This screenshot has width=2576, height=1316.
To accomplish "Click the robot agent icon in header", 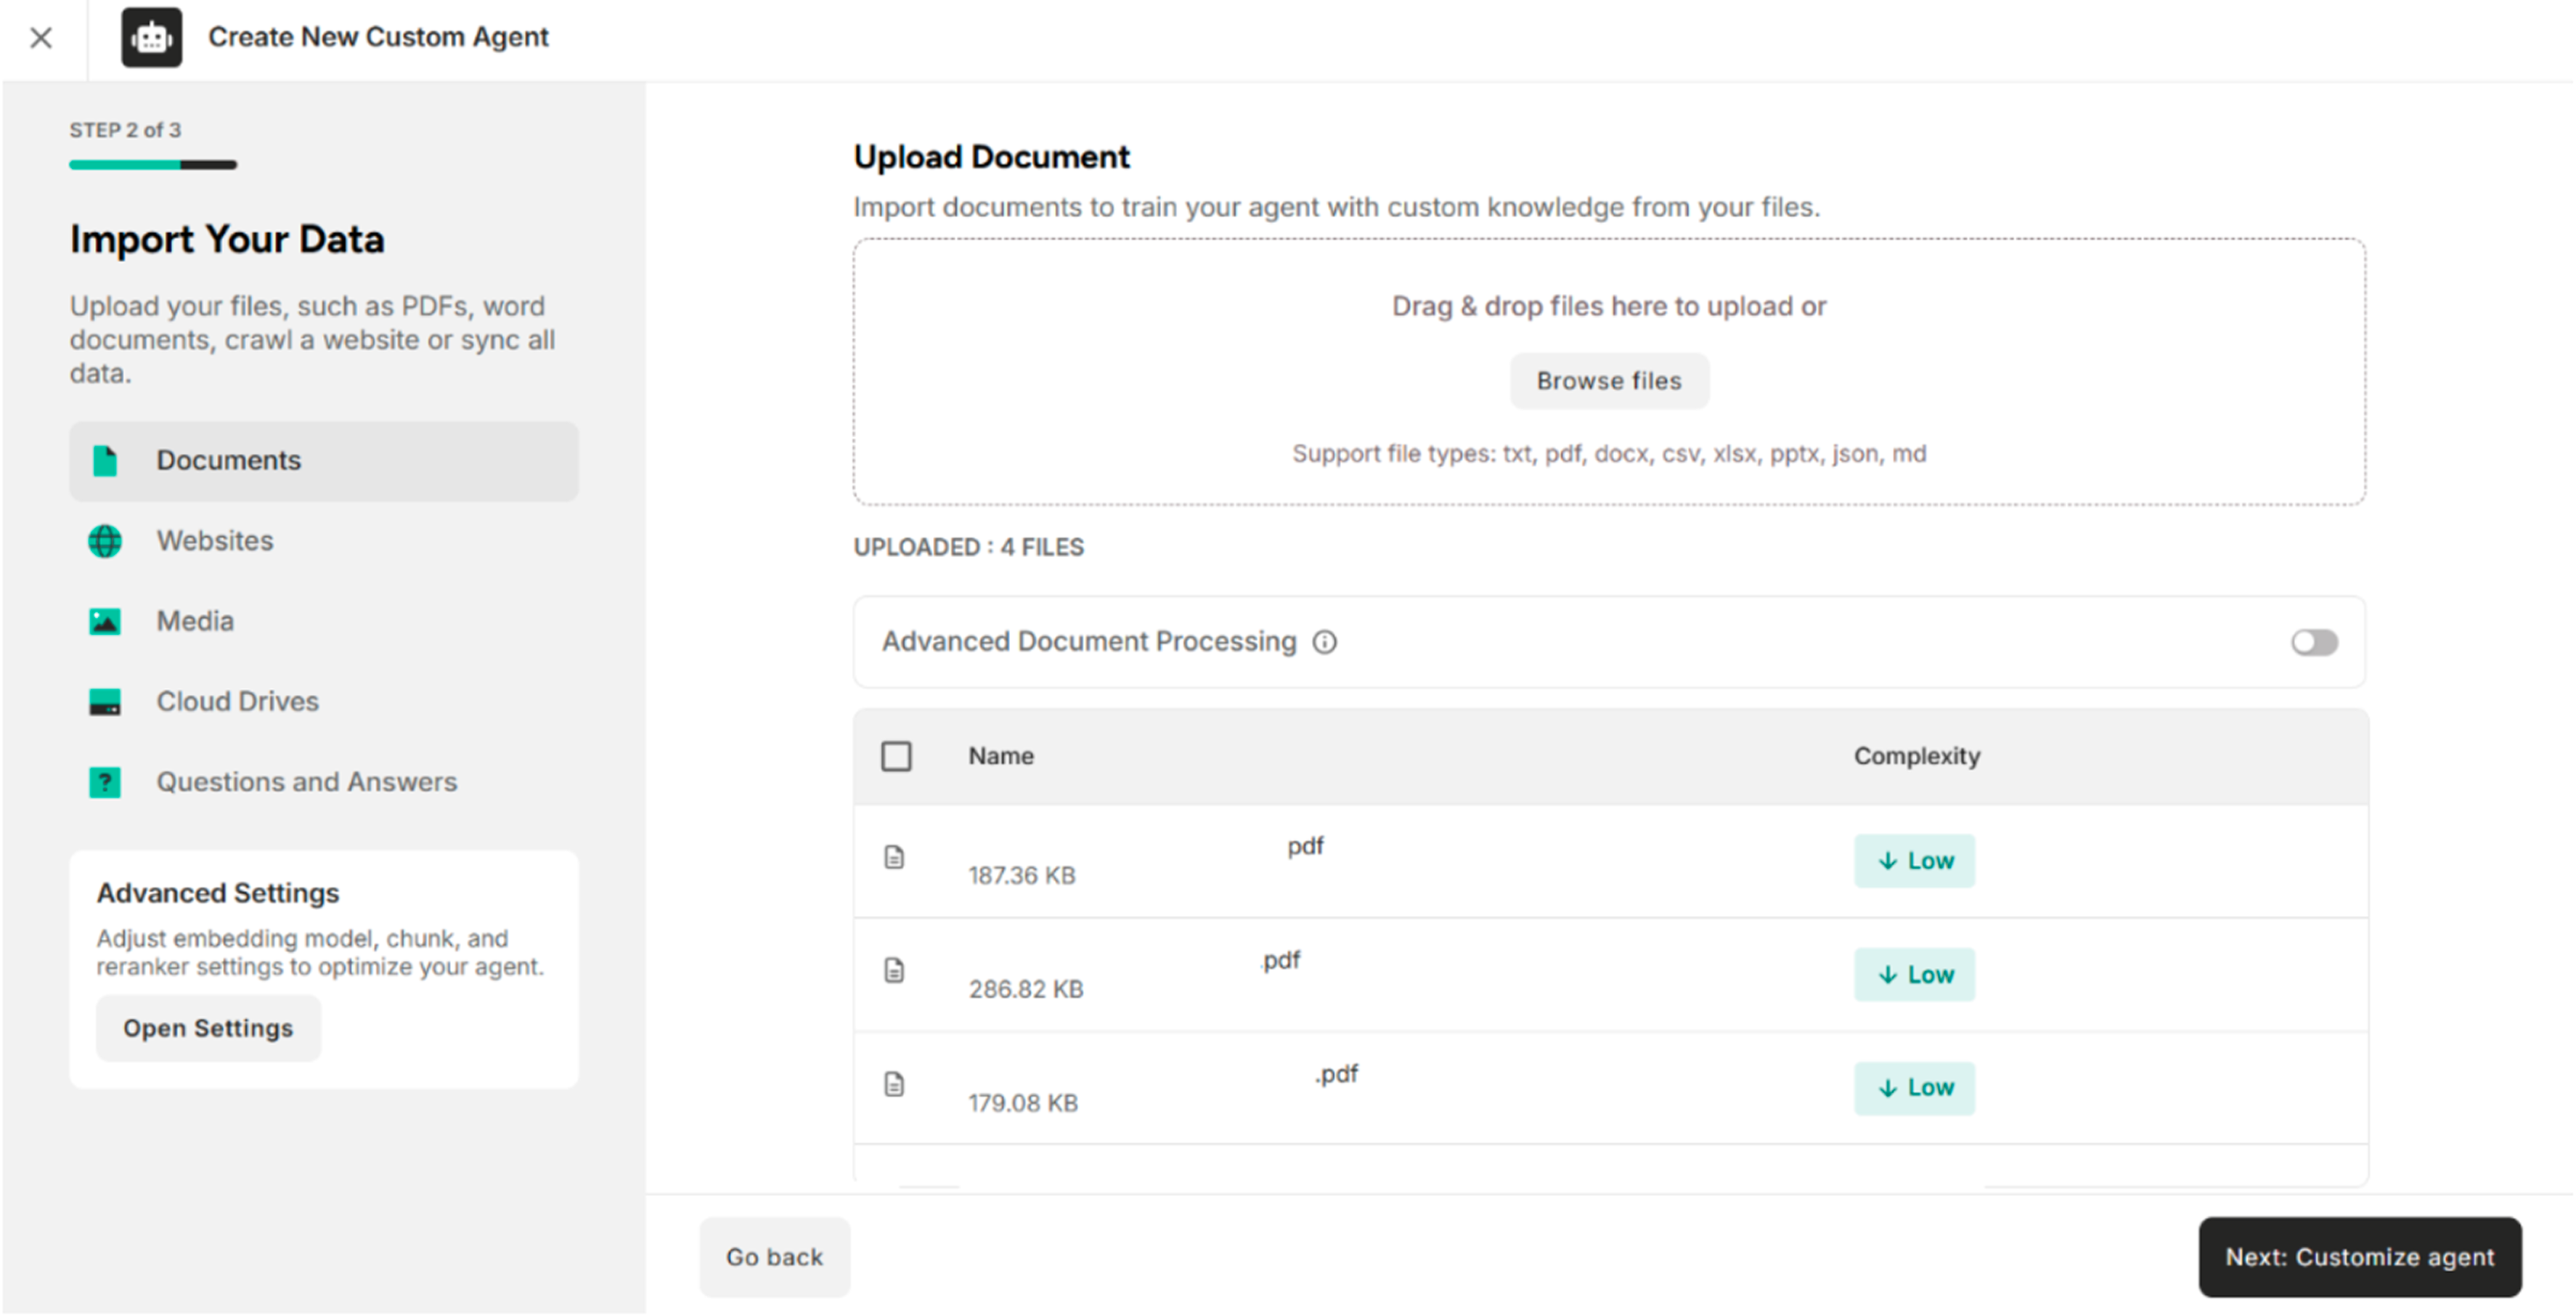I will pos(151,38).
